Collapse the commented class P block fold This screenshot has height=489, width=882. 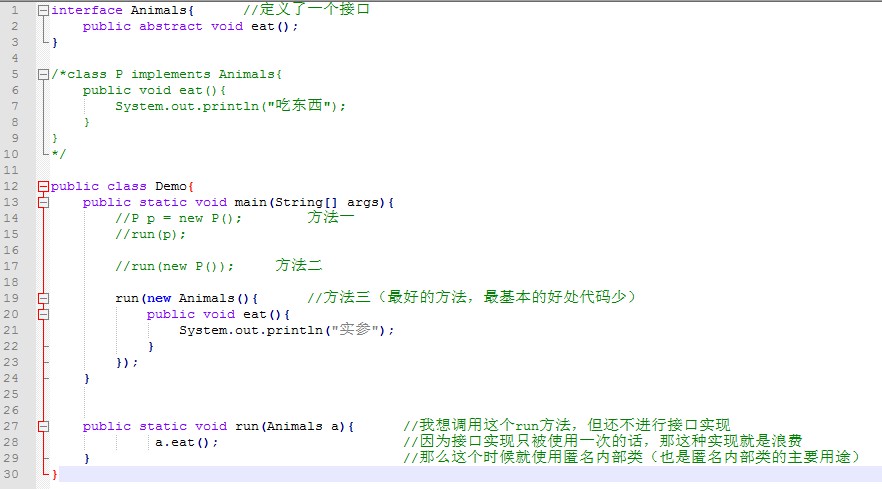(43, 74)
